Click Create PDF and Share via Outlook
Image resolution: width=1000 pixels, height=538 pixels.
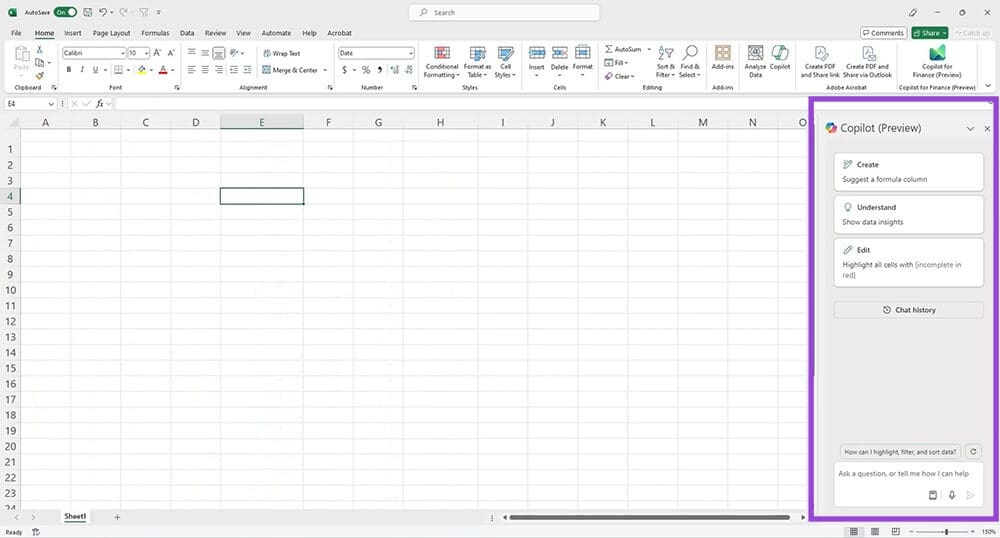point(867,61)
